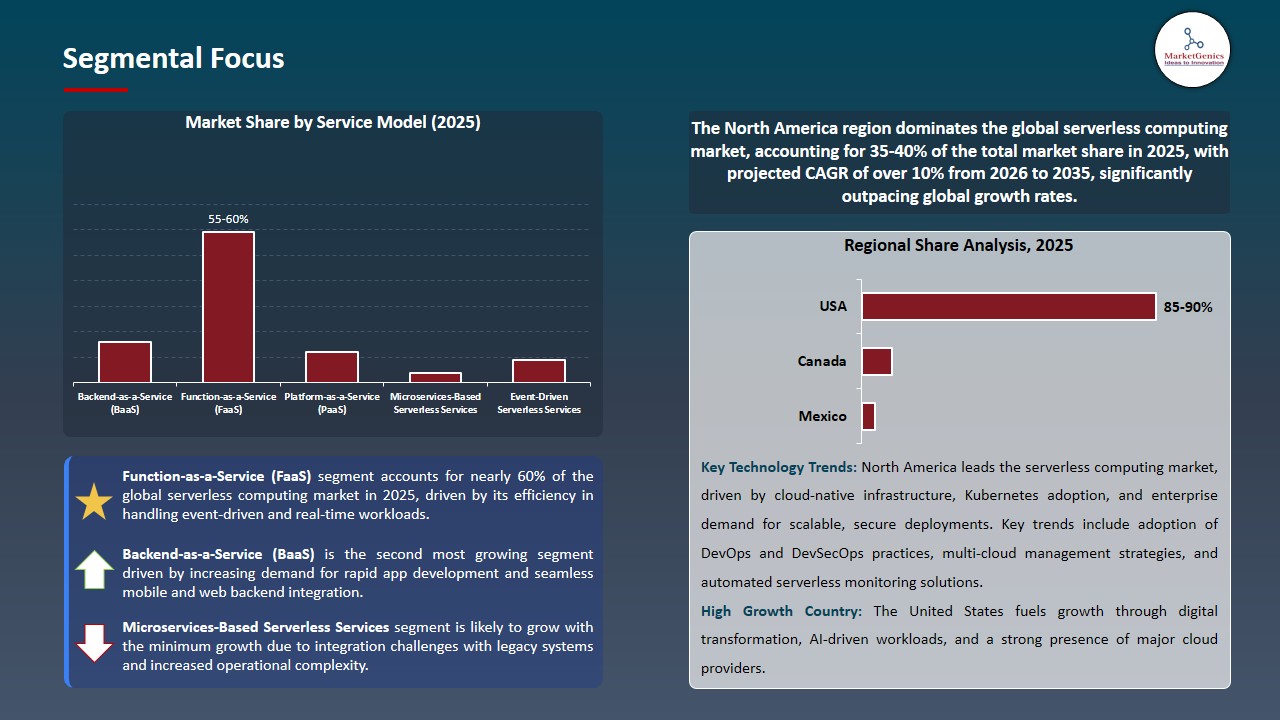
Task: Select the Platform-as-a-Service (PaaS) bar
Action: point(331,366)
